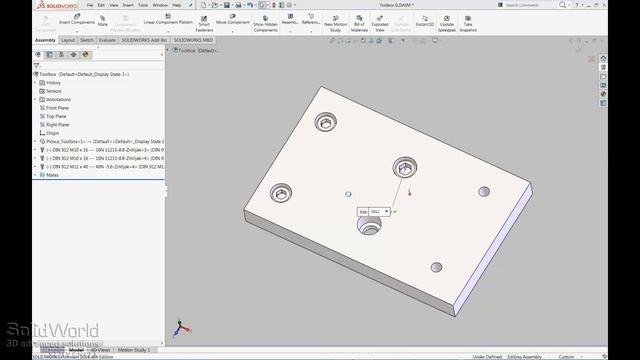Screen dimensions: 640x360
Task: Expand the Plosca_Toolbox component node
Action: [x=35, y=142]
